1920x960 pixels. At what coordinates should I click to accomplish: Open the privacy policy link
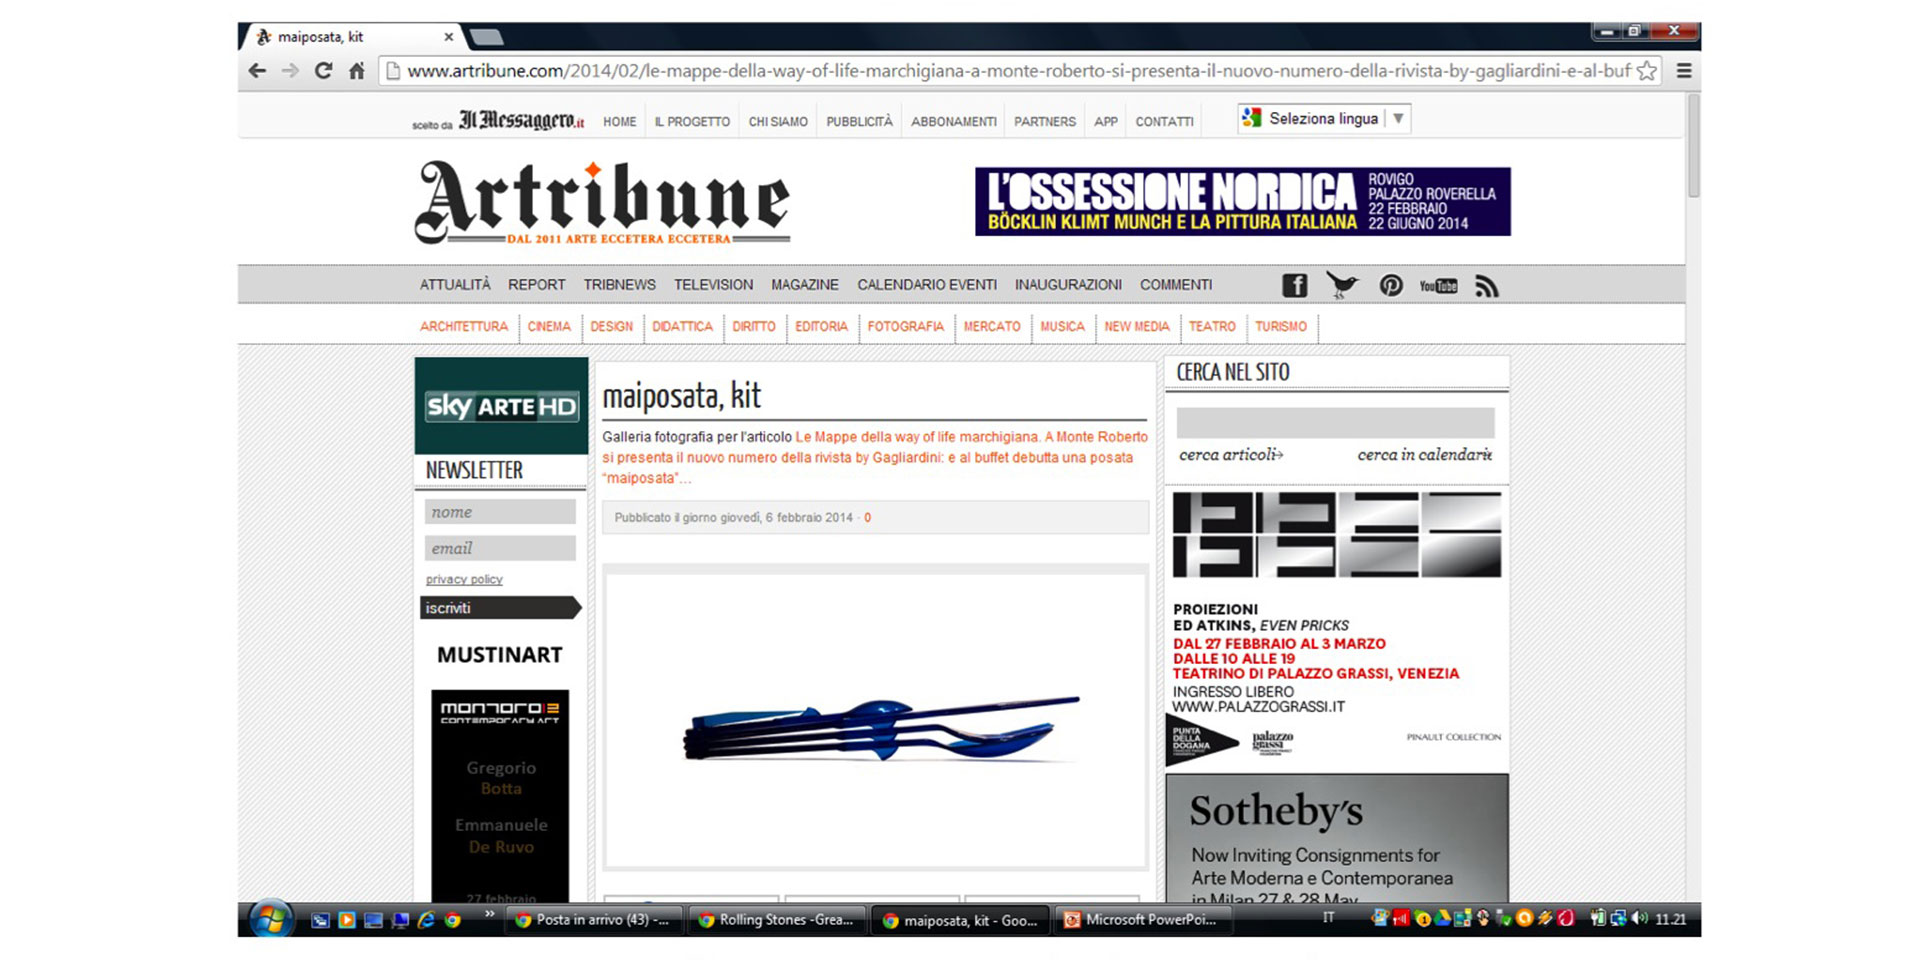point(464,580)
